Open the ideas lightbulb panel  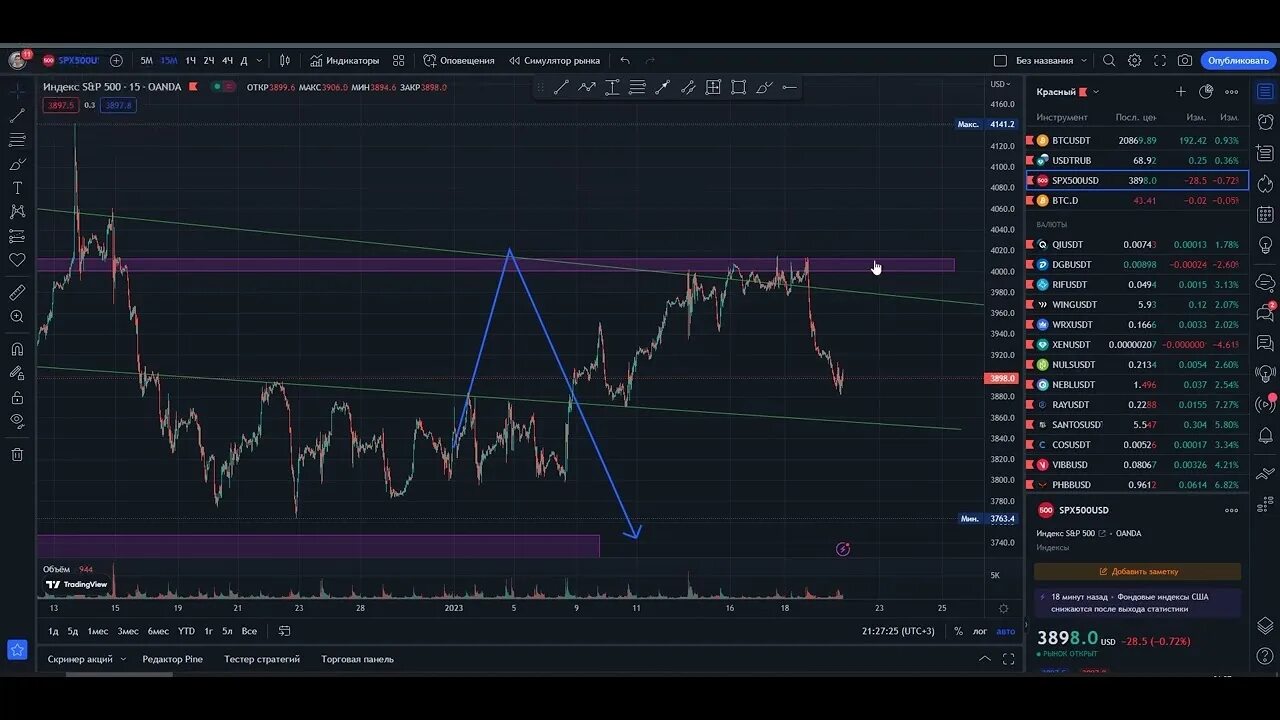[x=1265, y=245]
